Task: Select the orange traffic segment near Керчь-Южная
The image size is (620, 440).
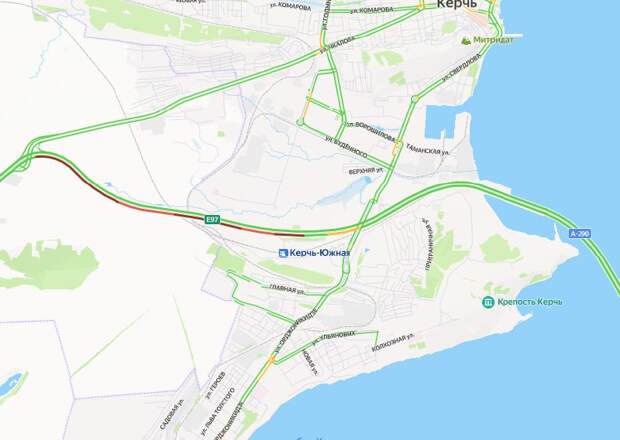Action: tap(342, 232)
